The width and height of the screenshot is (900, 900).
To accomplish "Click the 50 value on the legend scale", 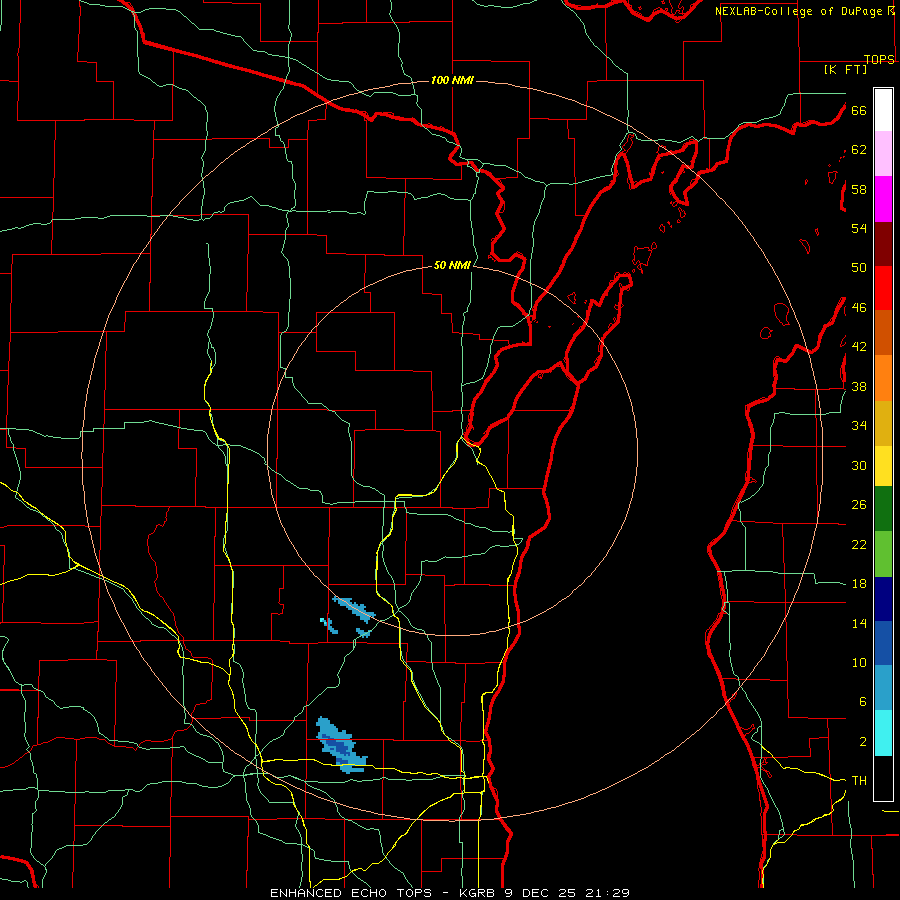I will pyautogui.click(x=859, y=268).
